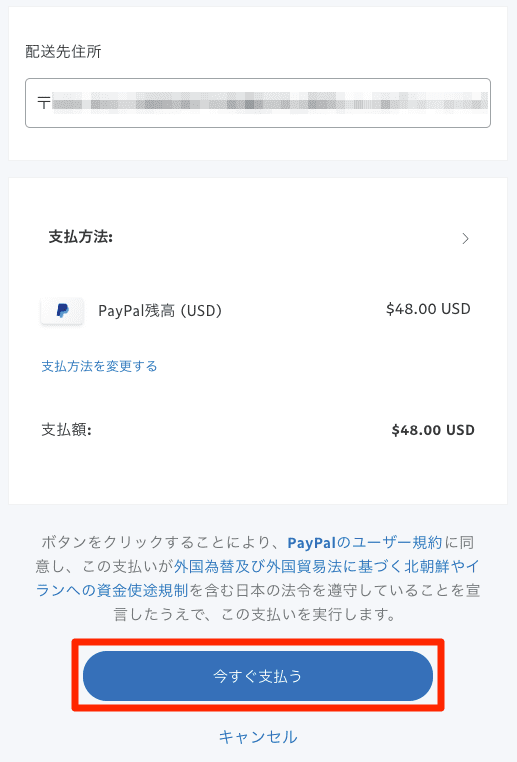The height and width of the screenshot is (762, 517).
Task: Open the 支払方法を変更する link
Action: coord(99,366)
